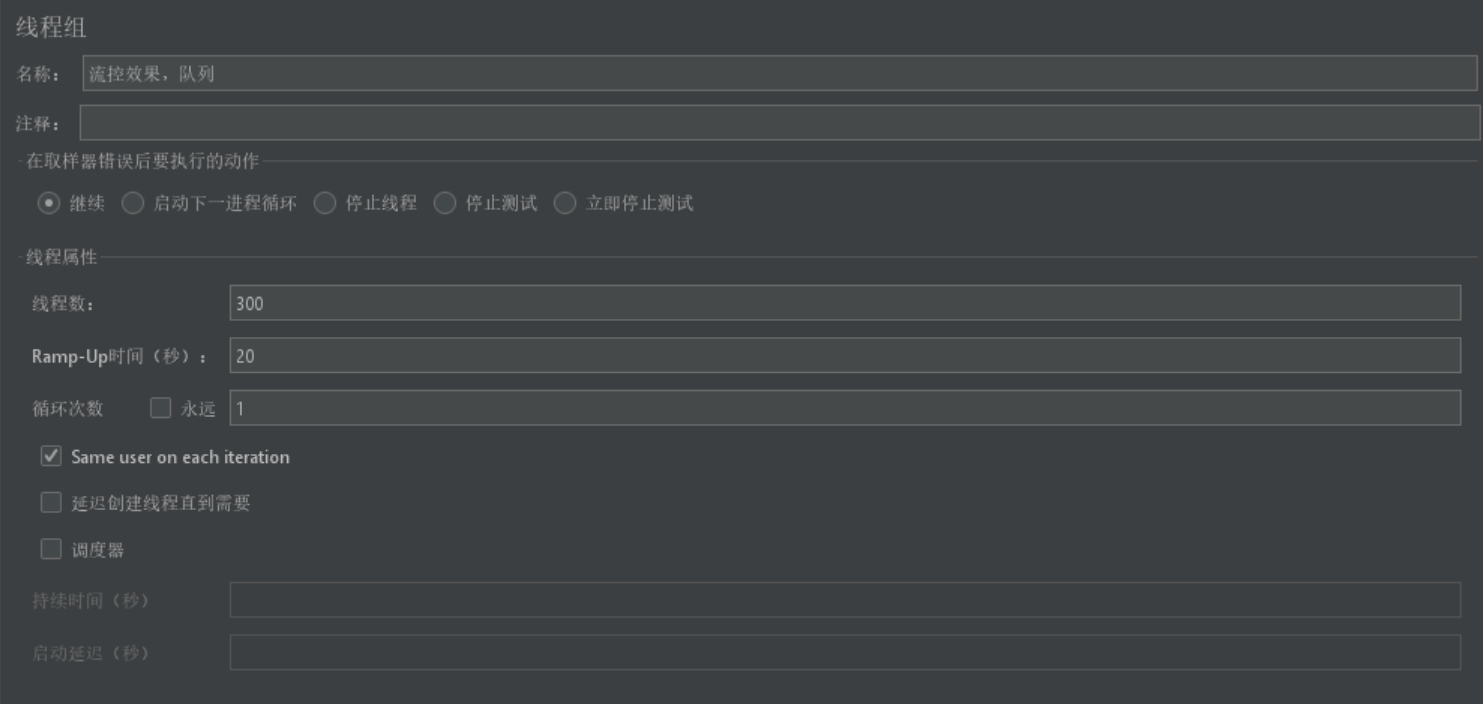This screenshot has width=1483, height=704.
Task: Click the 线程属性 section heading
Action: click(x=61, y=257)
